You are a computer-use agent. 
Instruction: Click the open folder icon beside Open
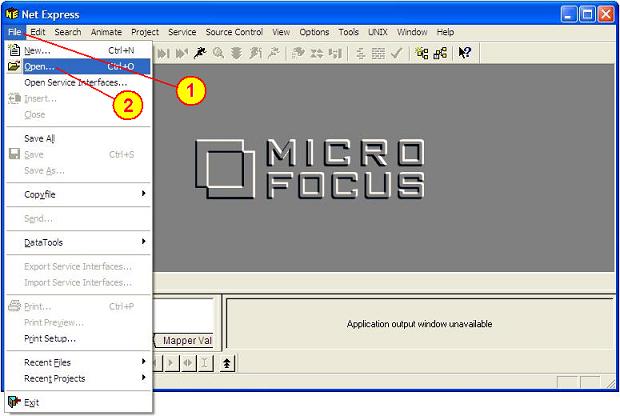[14, 66]
